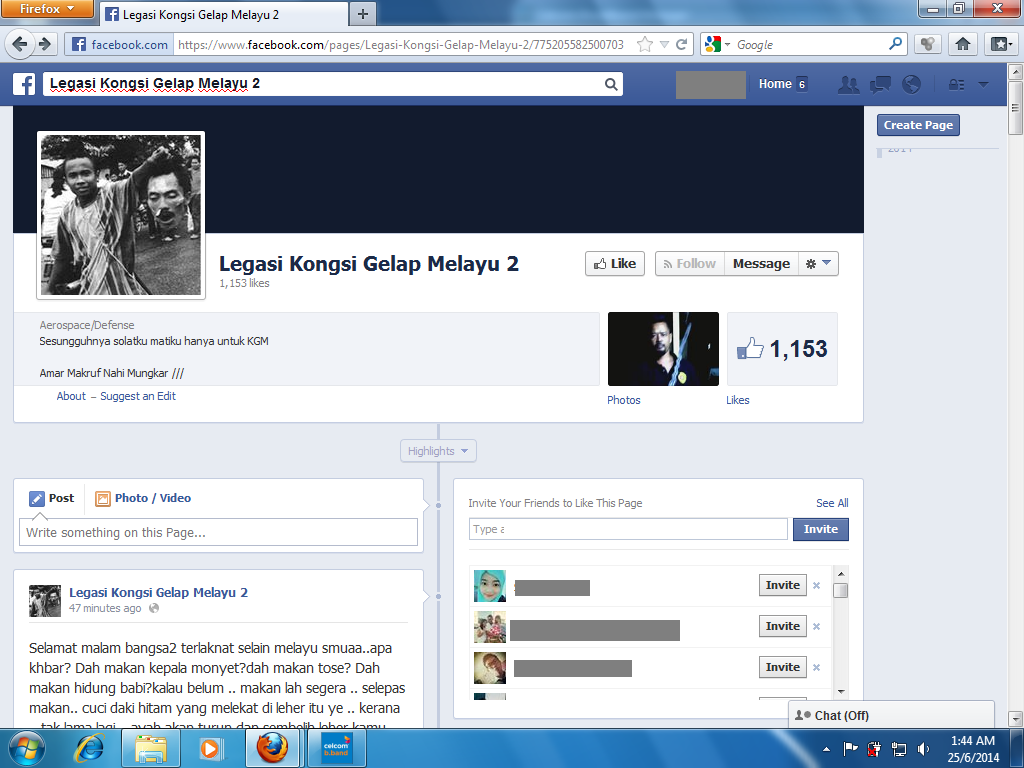Click the Facebook logo icon
The height and width of the screenshot is (768, 1024).
coord(24,84)
